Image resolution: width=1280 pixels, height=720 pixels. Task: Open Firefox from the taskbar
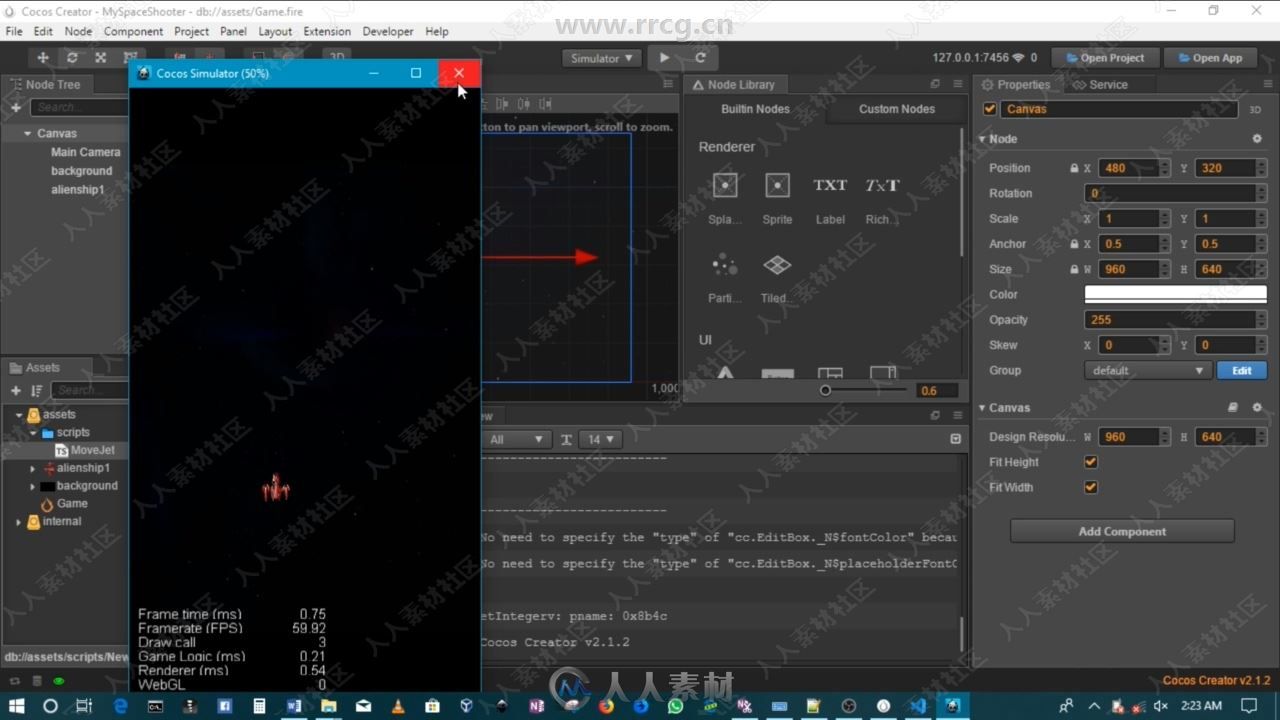click(x=605, y=706)
